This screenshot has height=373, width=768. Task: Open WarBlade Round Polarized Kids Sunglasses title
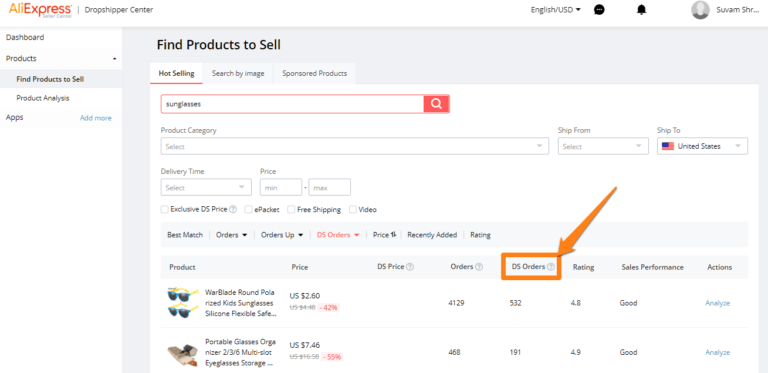click(241, 303)
